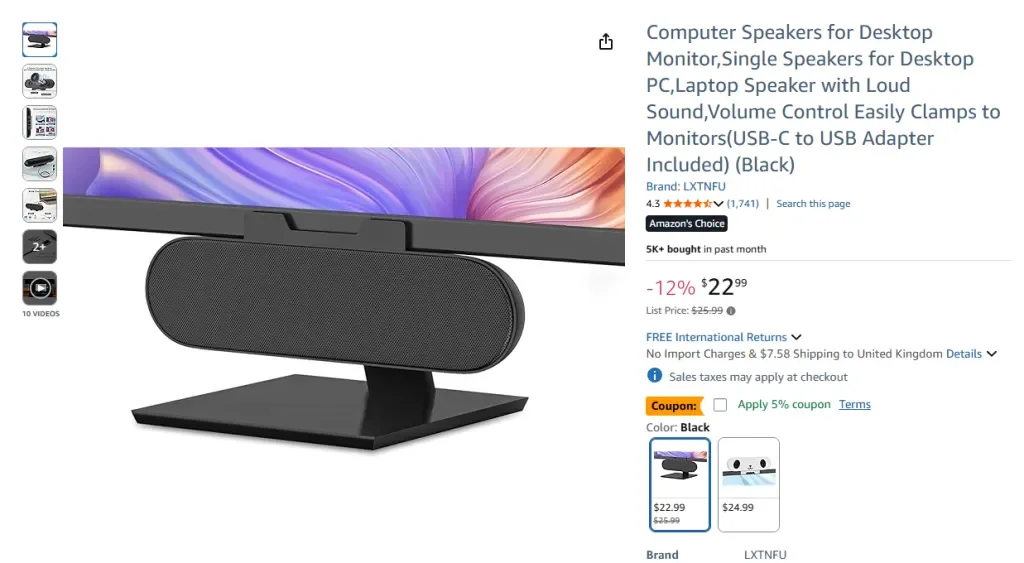Select the Black color option at $22.99
Screen dimensions: 1024x563
[x=680, y=484]
